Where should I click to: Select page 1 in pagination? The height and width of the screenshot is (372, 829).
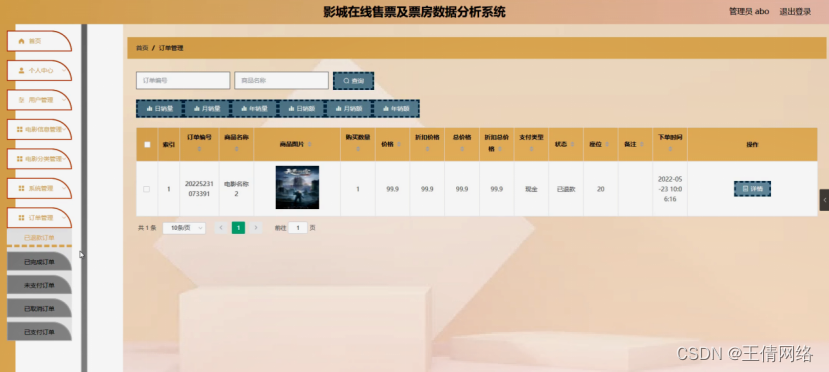(238, 228)
